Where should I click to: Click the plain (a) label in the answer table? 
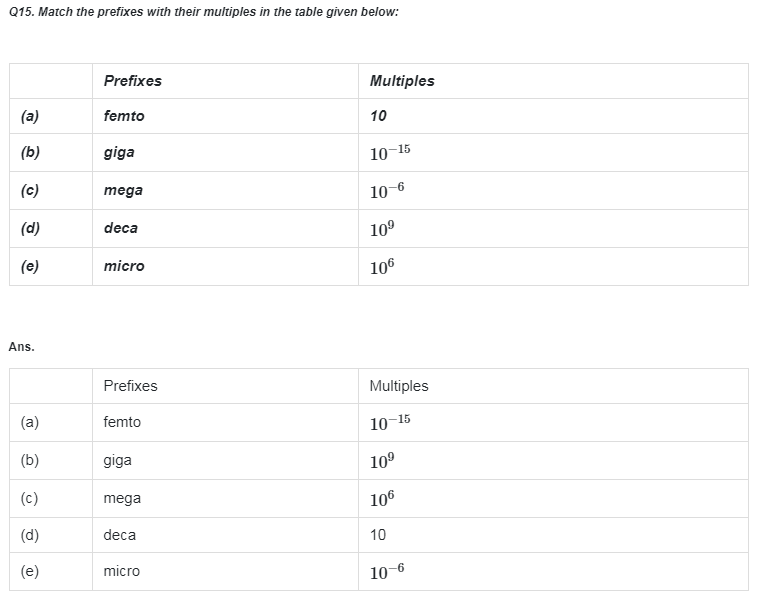click(30, 422)
